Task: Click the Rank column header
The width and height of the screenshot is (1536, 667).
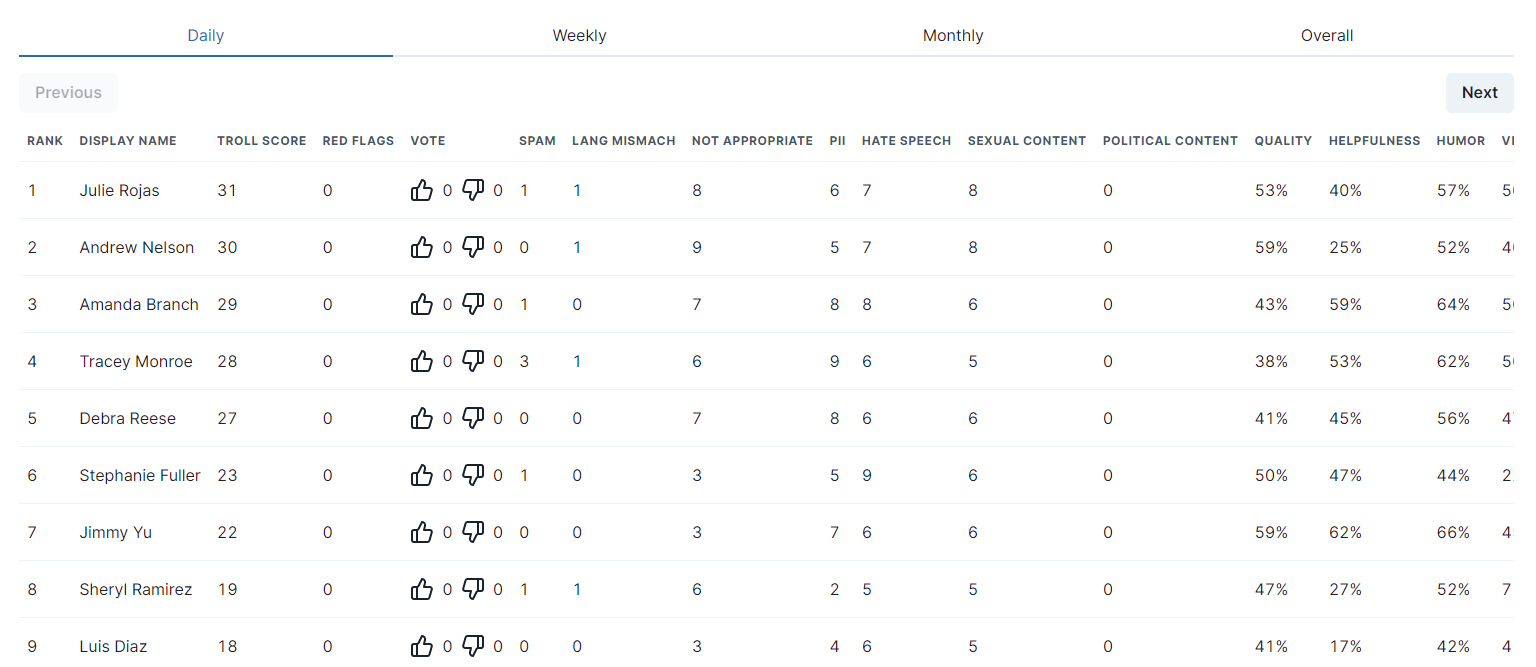Action: [x=45, y=141]
